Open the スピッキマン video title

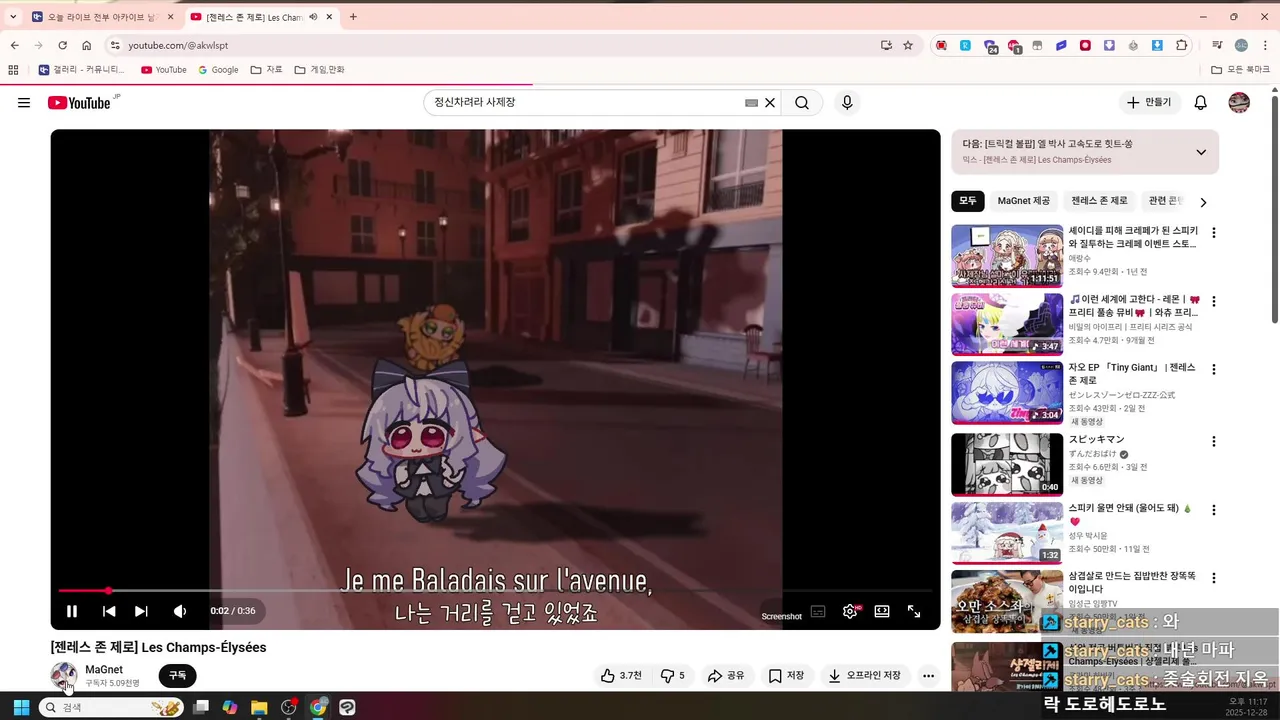pos(1096,439)
